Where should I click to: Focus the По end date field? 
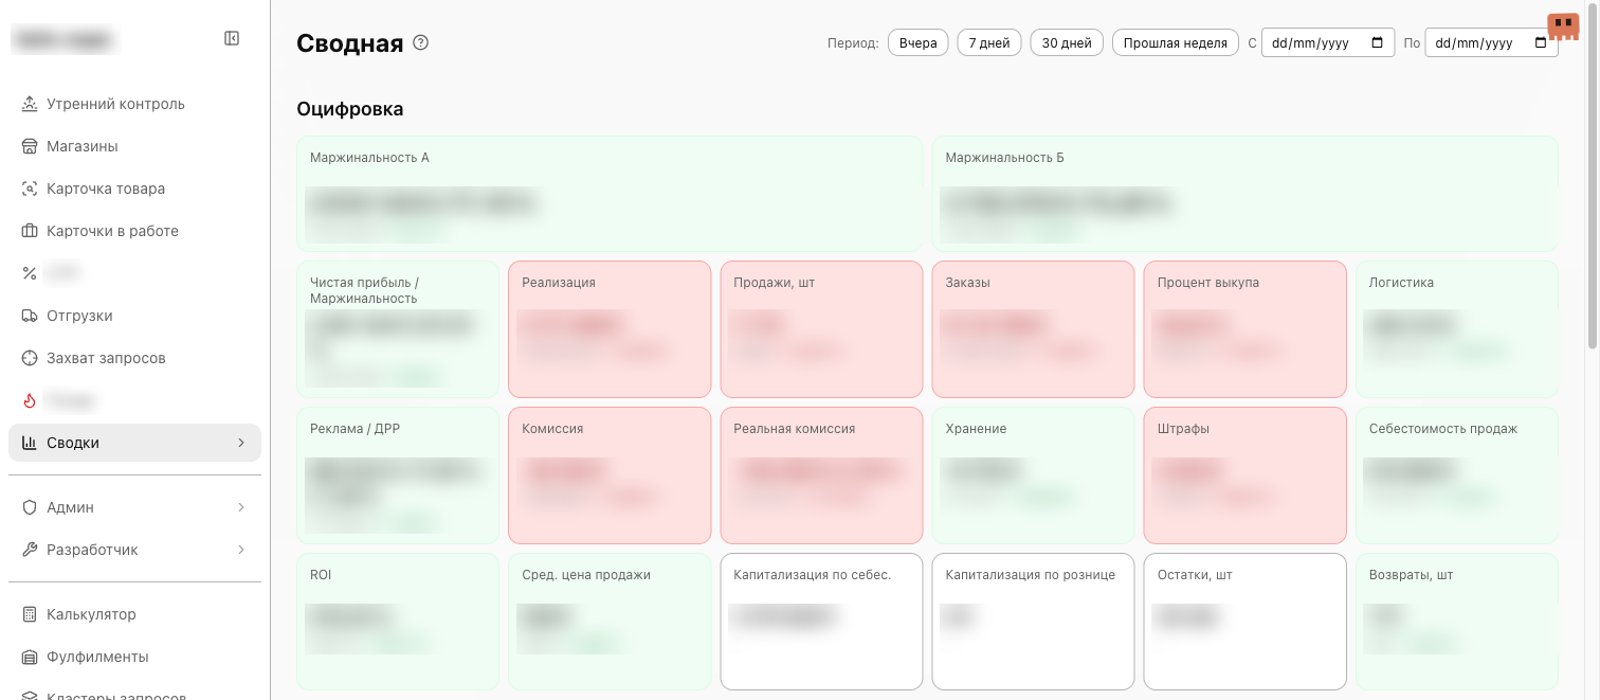click(x=1491, y=43)
